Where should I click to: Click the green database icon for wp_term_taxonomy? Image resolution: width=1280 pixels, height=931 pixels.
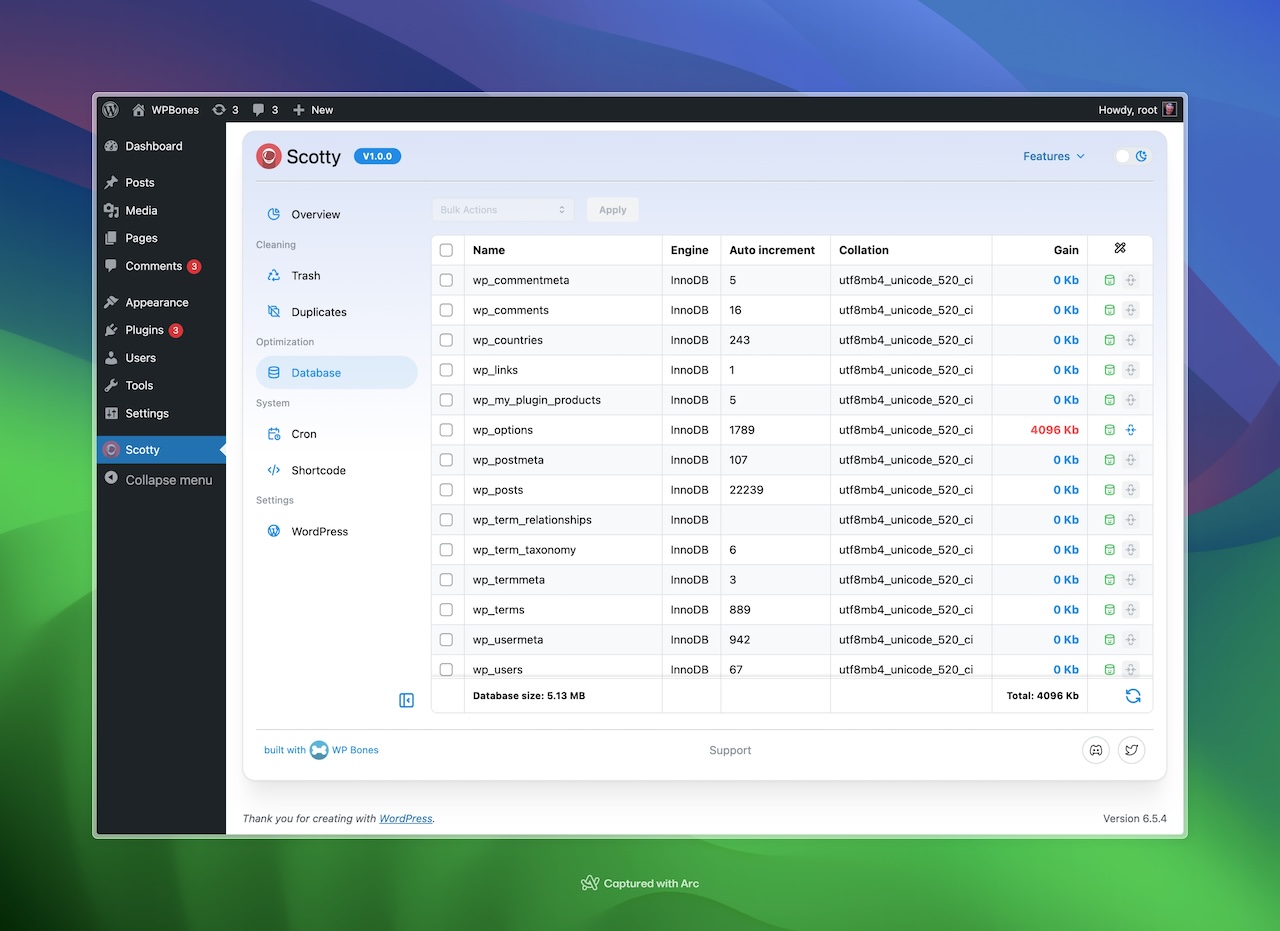(x=1109, y=550)
